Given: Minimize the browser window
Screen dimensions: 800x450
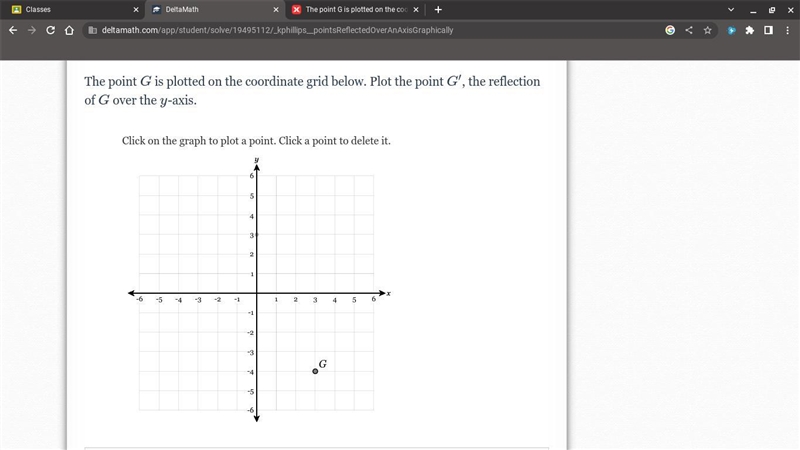Looking at the screenshot, I should (x=753, y=9).
